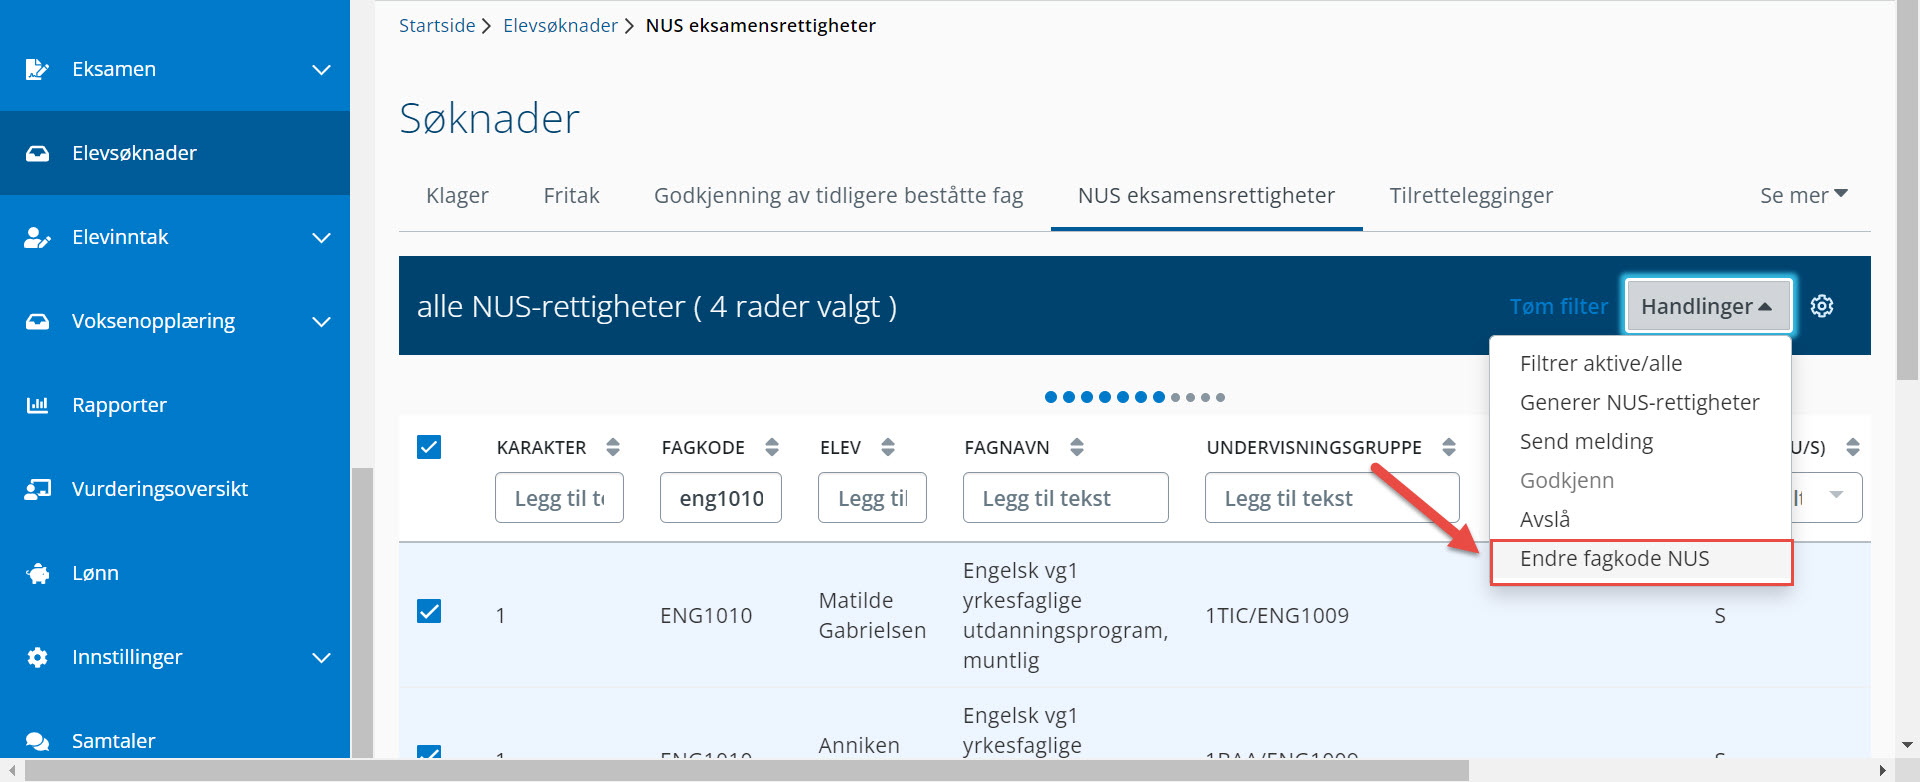
Task: Open the Se mer tab dropdown
Action: [x=1804, y=195]
